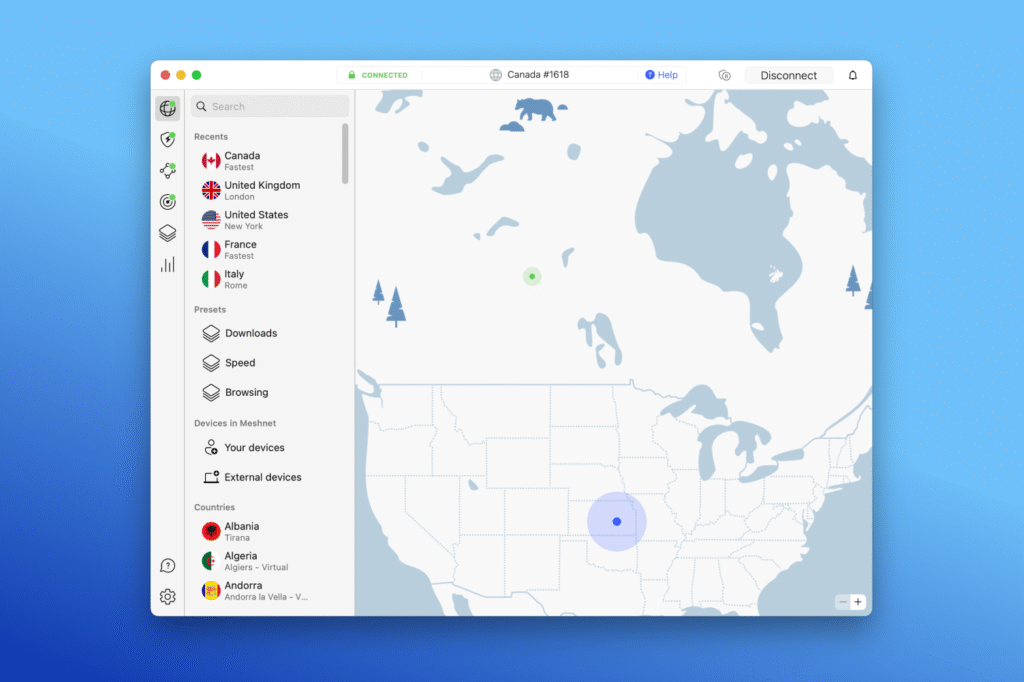The width and height of the screenshot is (1024, 682).
Task: Open Threat Protection shield icon
Action: tap(167, 140)
